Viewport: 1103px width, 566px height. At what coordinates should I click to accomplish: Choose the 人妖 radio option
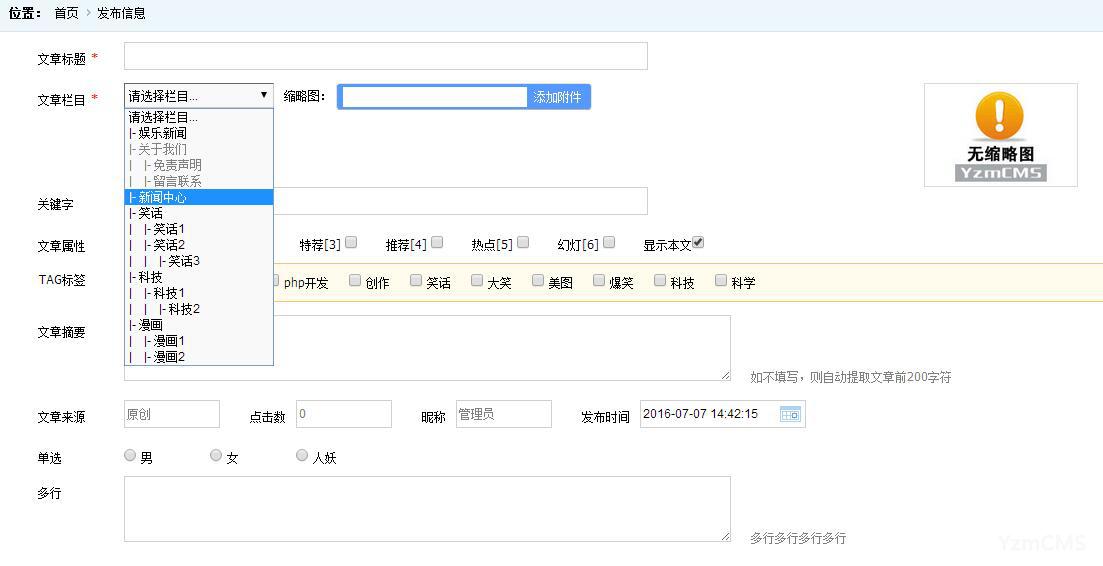[302, 455]
